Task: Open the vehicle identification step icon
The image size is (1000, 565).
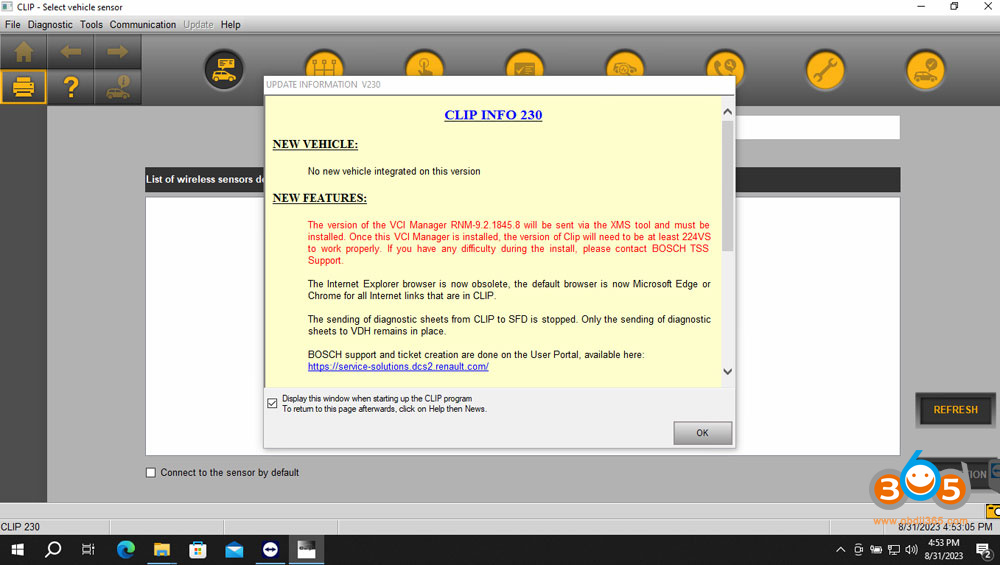Action: [x=224, y=70]
